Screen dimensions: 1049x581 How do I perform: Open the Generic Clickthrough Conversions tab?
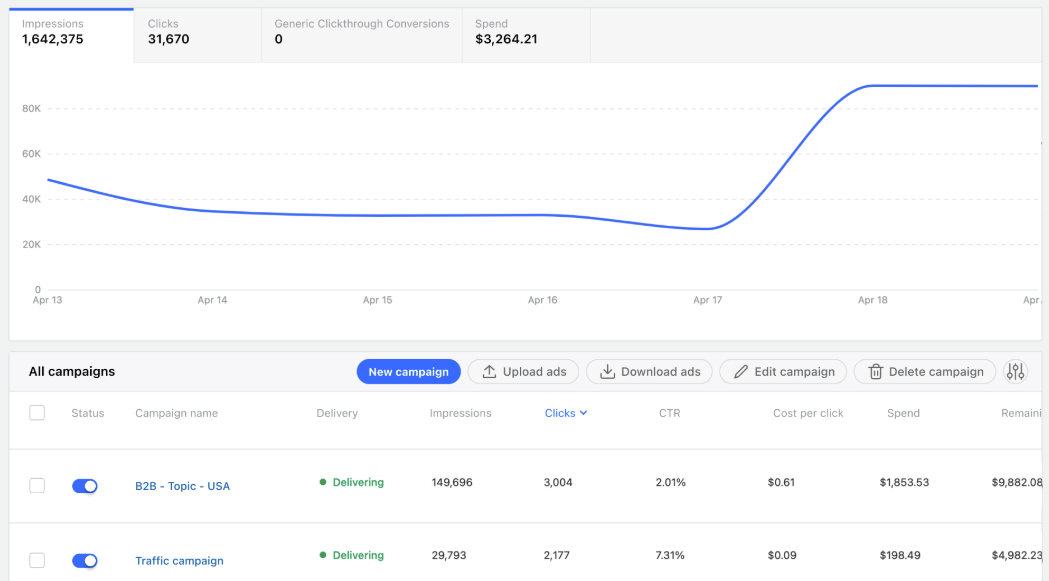[x=361, y=32]
